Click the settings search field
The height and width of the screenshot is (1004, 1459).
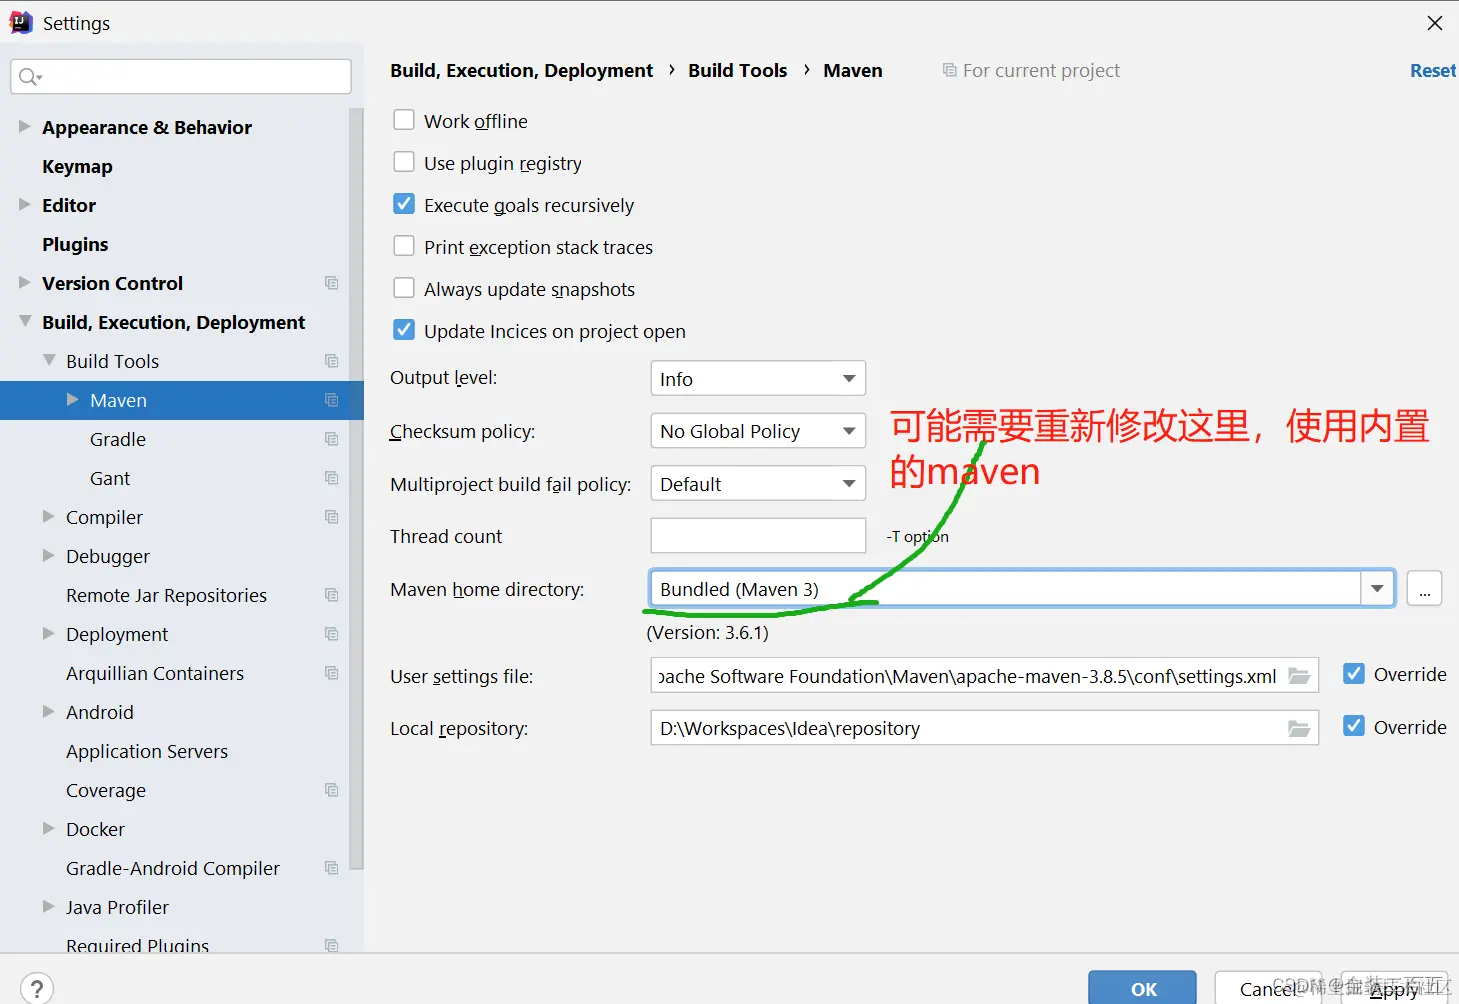click(x=181, y=77)
